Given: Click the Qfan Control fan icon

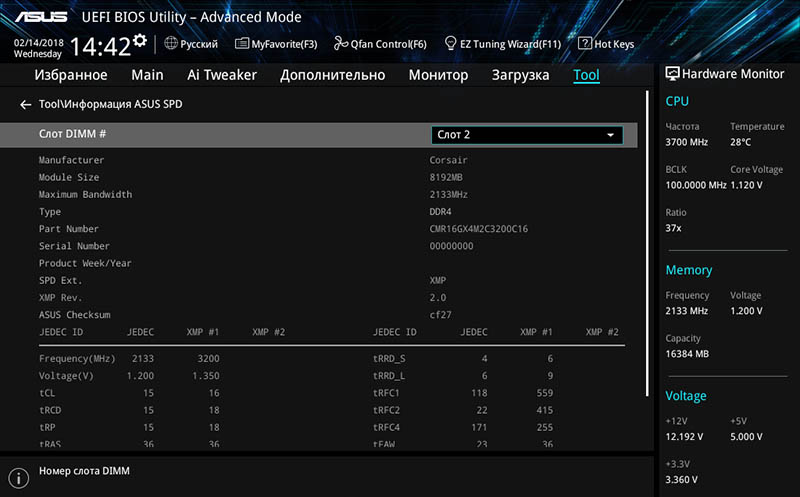Looking at the screenshot, I should point(341,43).
